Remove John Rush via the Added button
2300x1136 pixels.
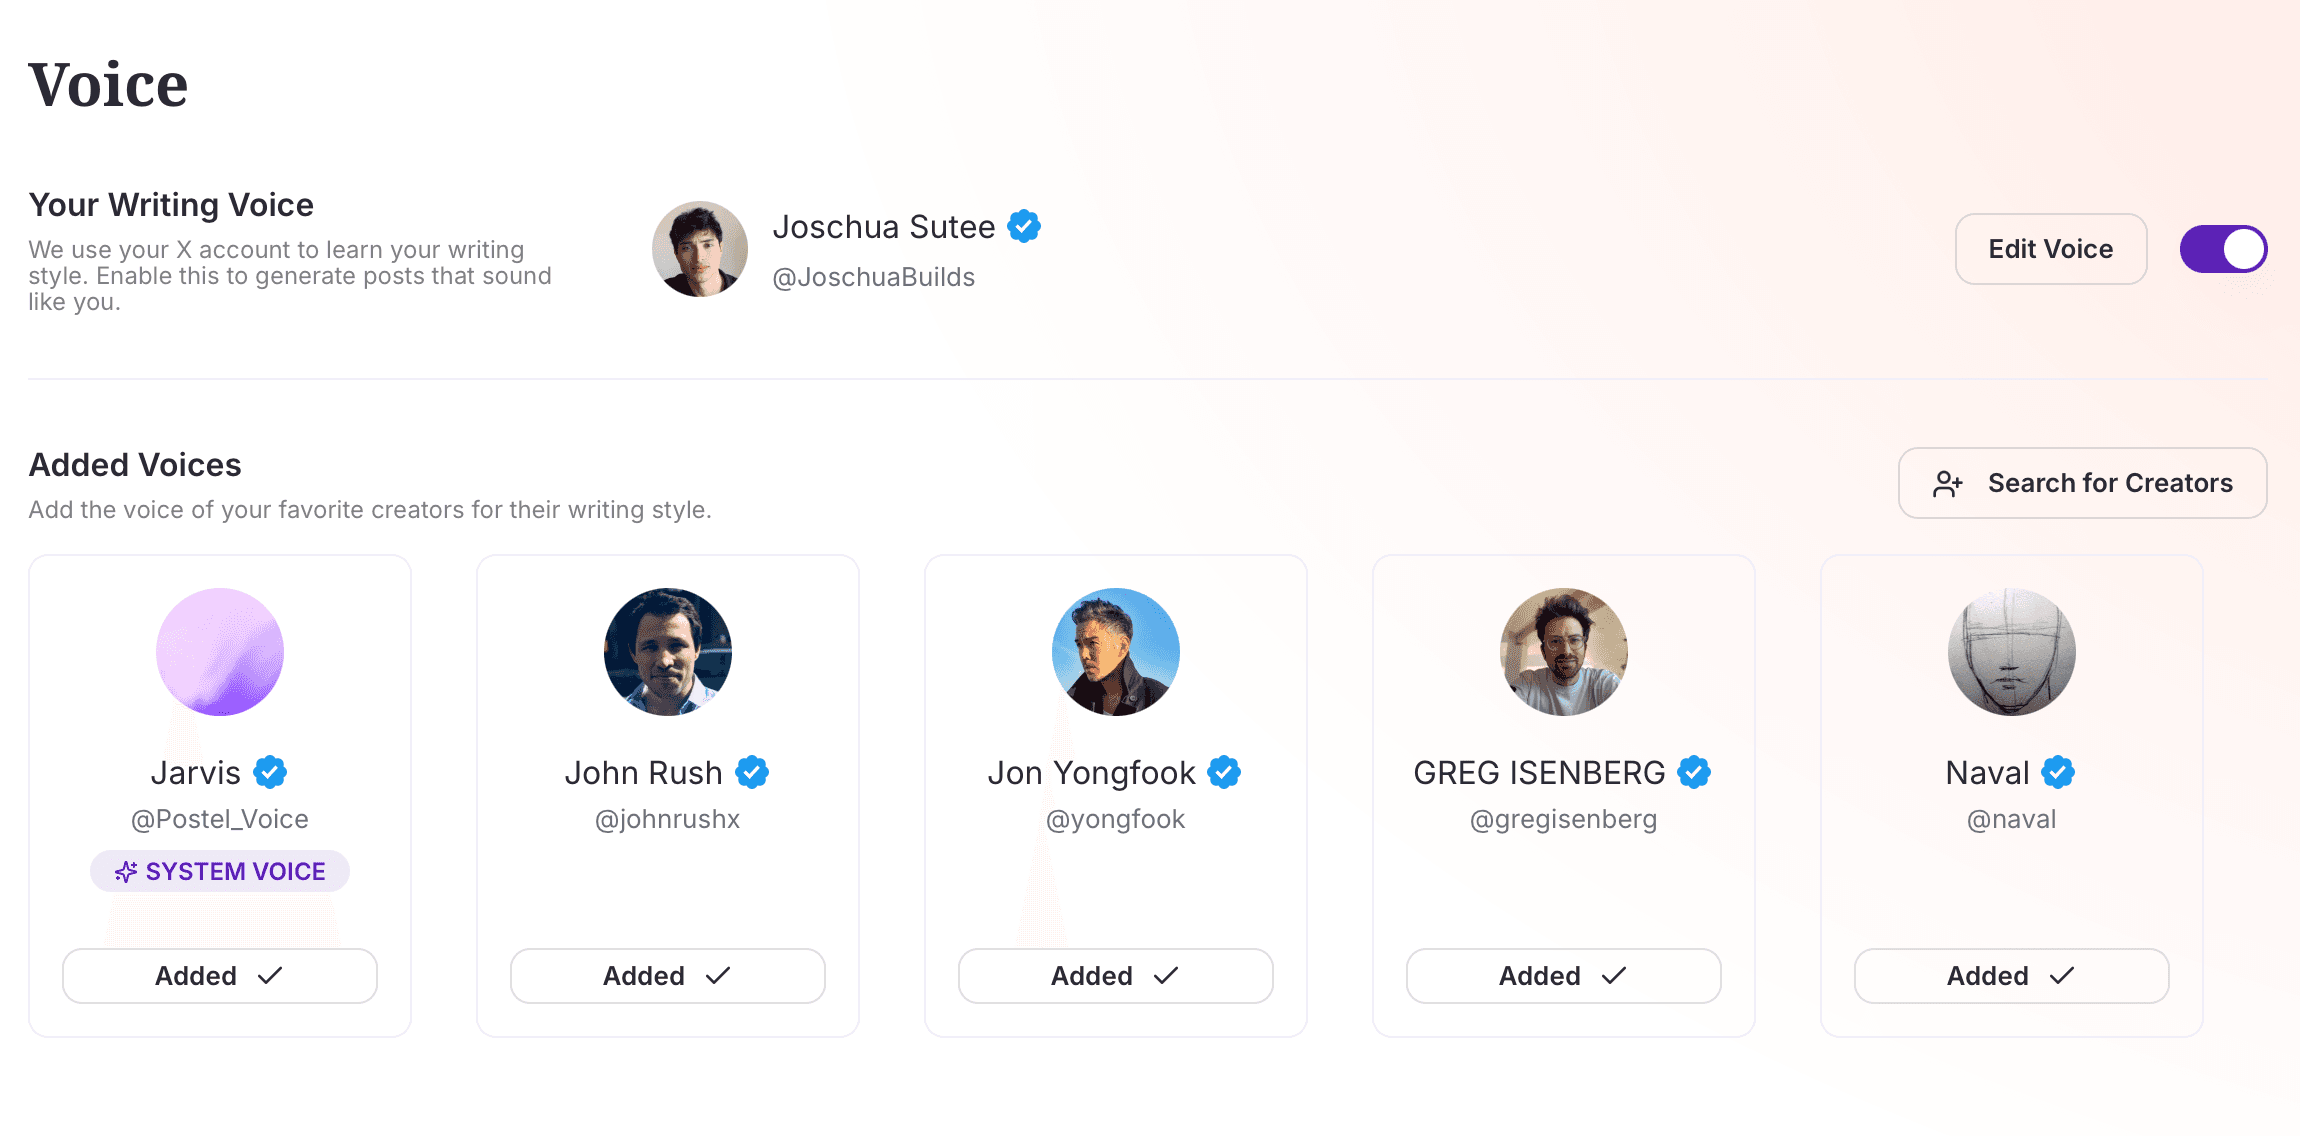[x=668, y=976]
